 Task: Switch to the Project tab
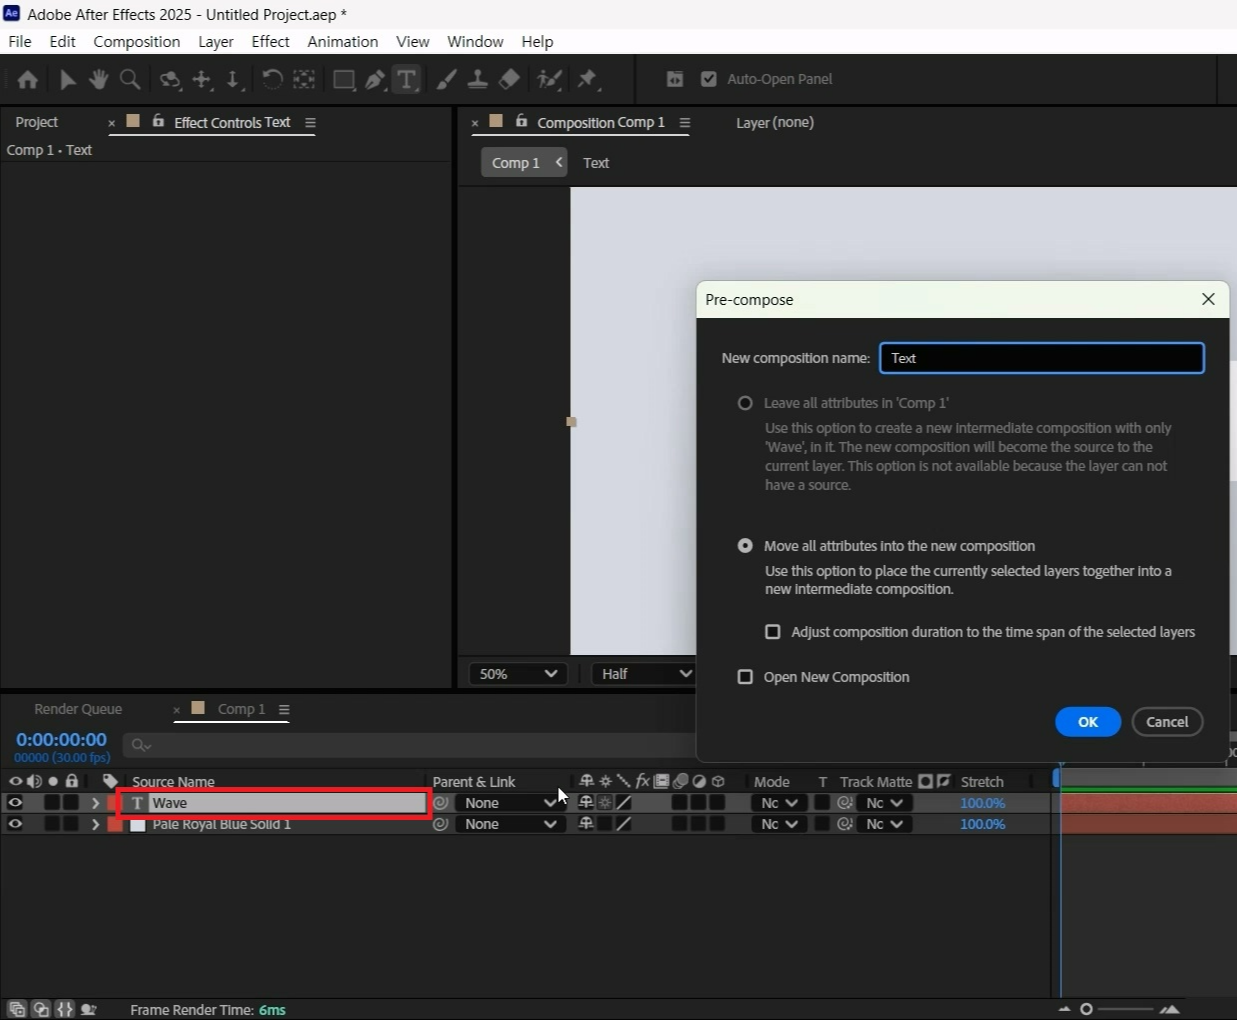click(37, 122)
